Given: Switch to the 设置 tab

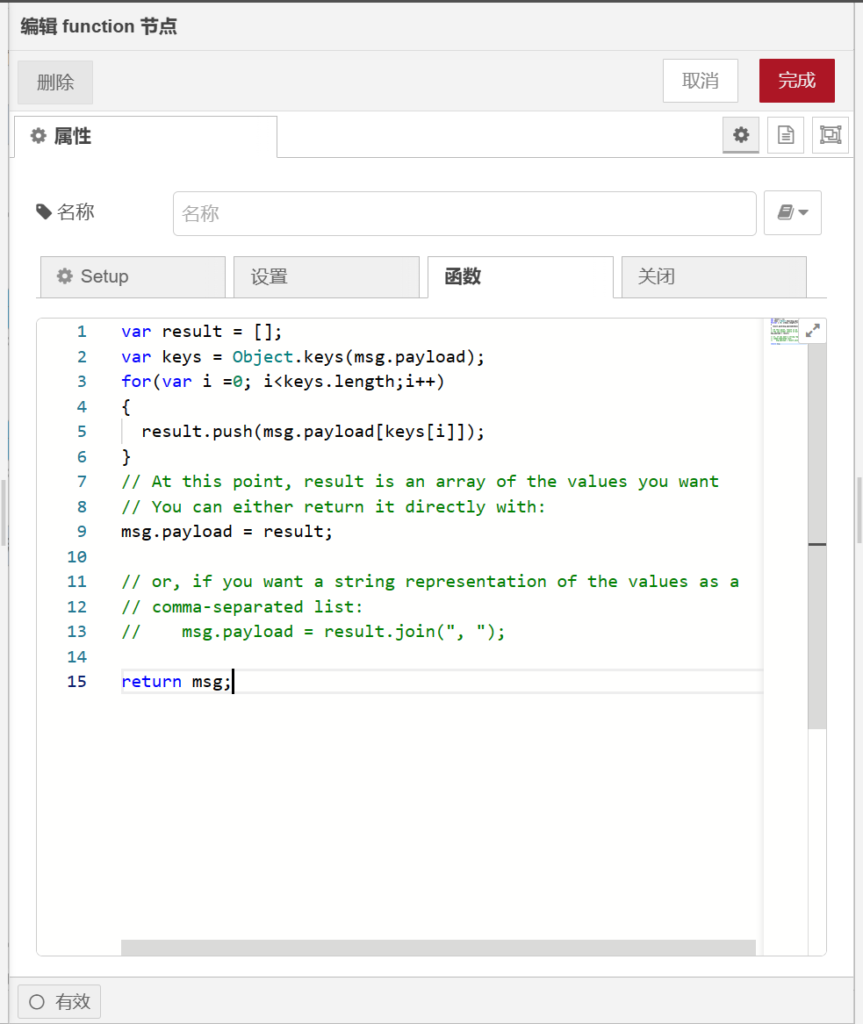Looking at the screenshot, I should pos(326,277).
